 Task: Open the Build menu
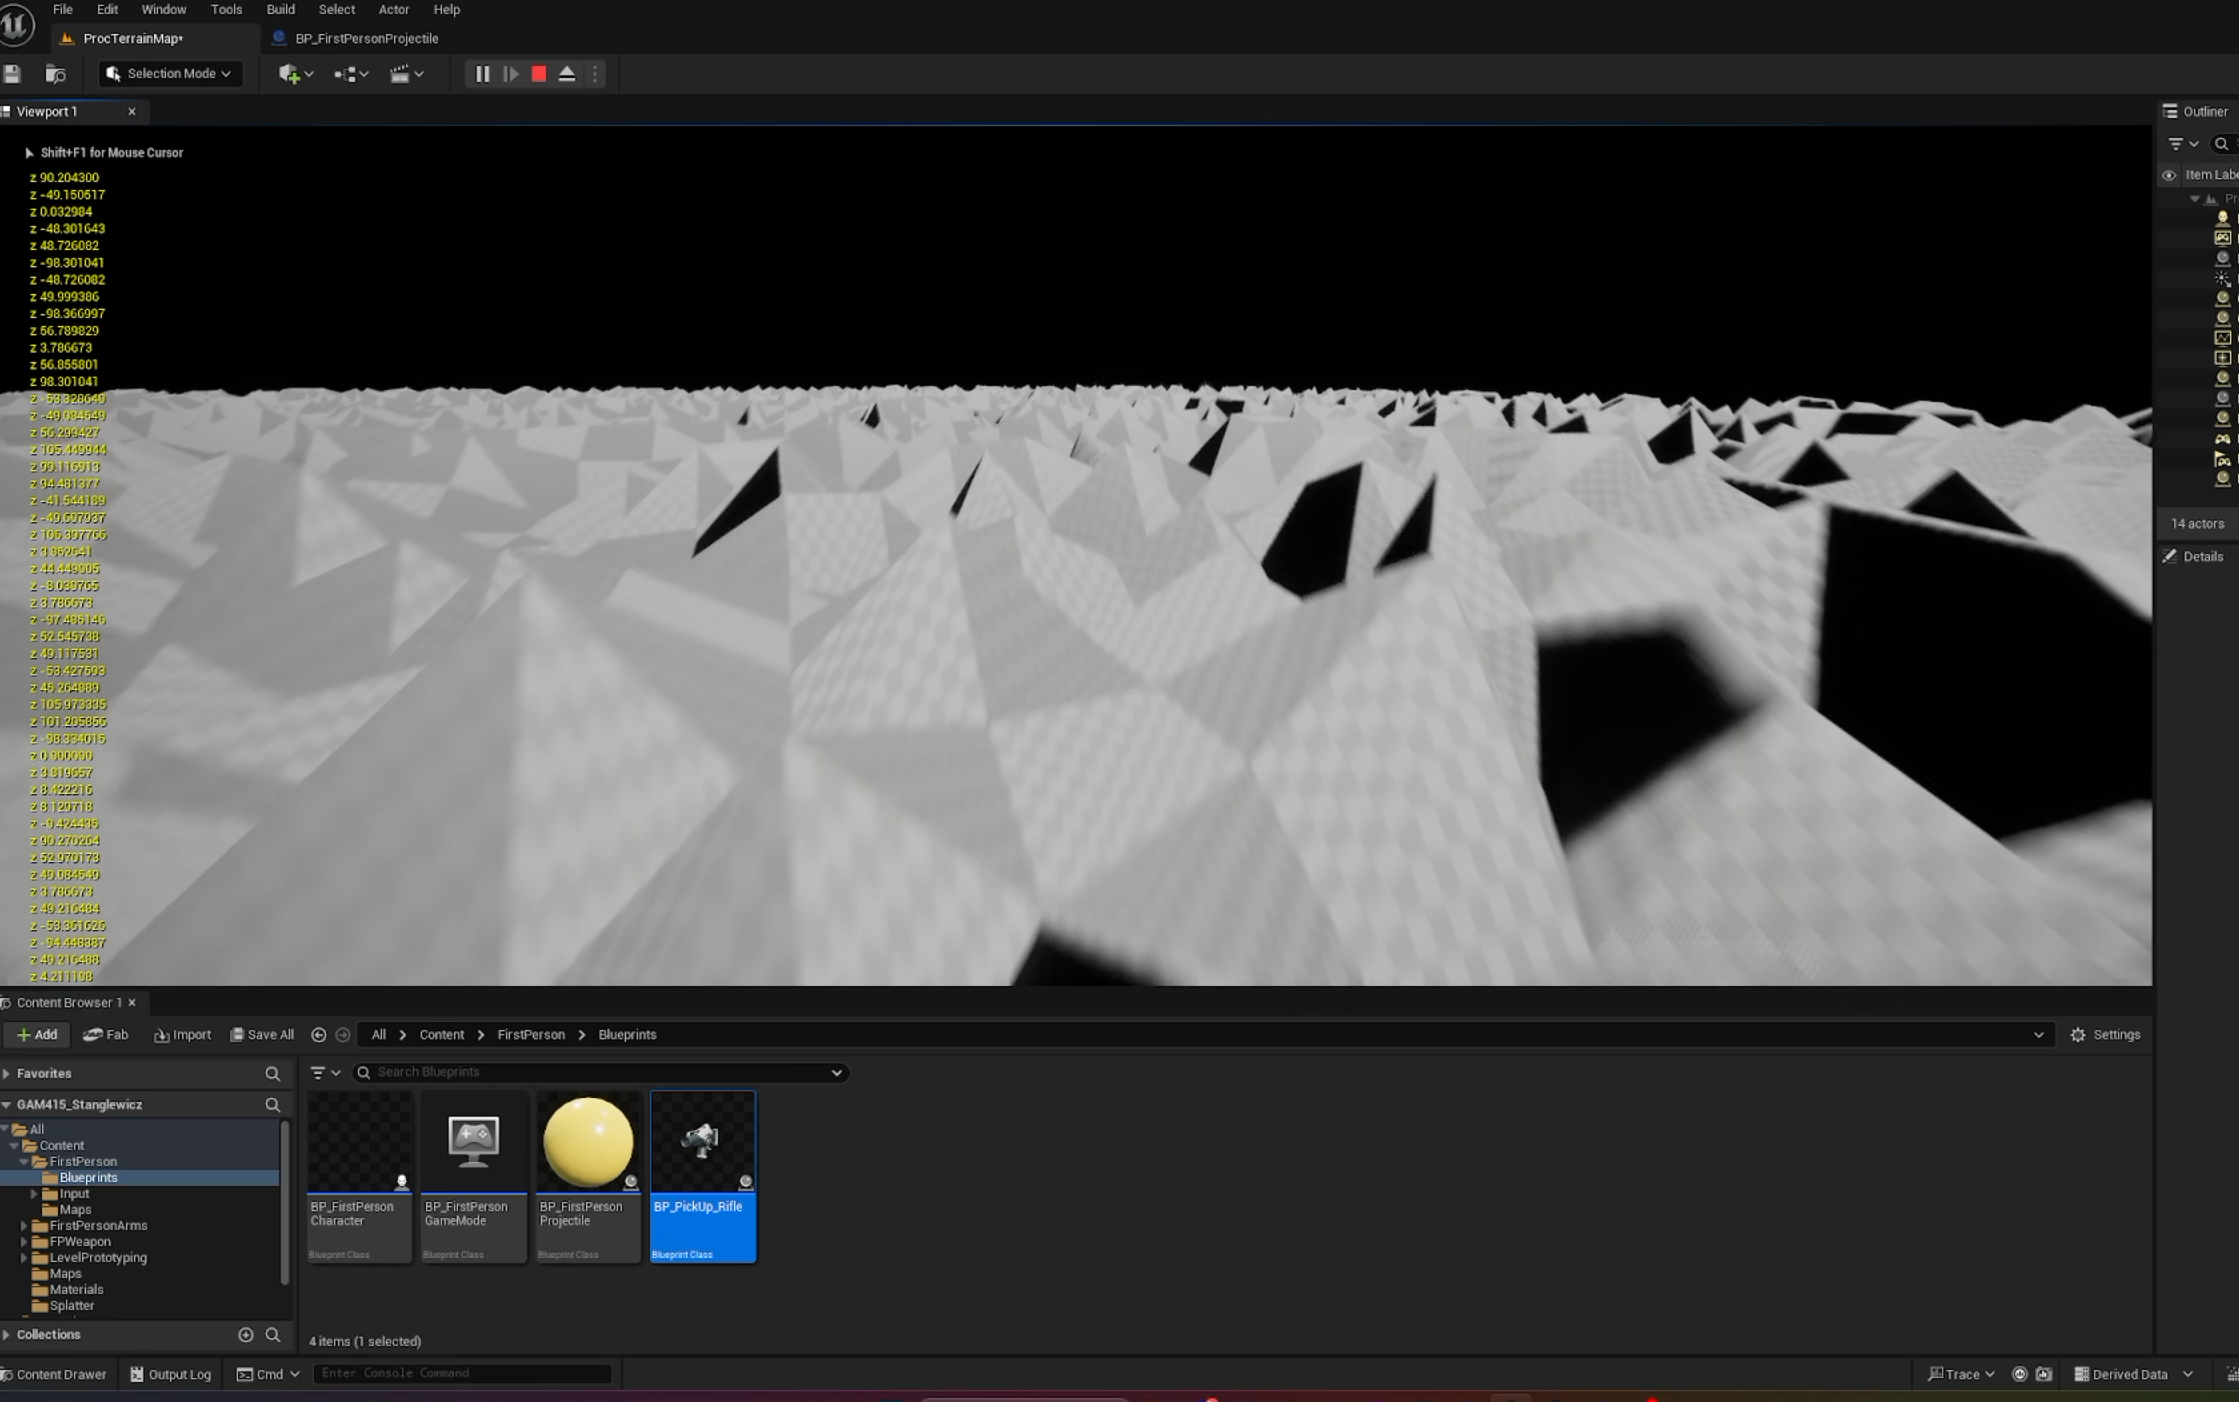click(280, 9)
